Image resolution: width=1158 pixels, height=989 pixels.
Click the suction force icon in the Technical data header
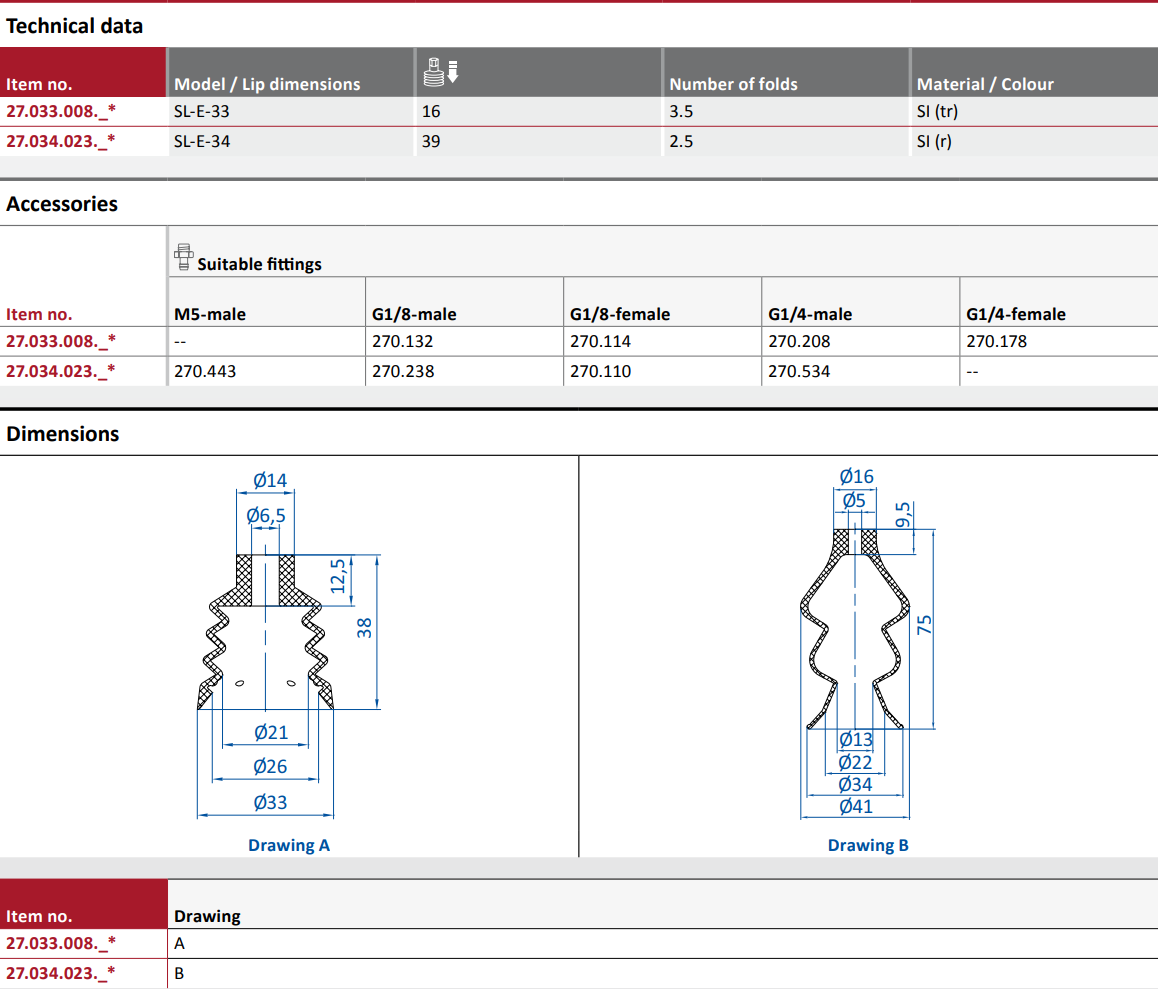(441, 72)
